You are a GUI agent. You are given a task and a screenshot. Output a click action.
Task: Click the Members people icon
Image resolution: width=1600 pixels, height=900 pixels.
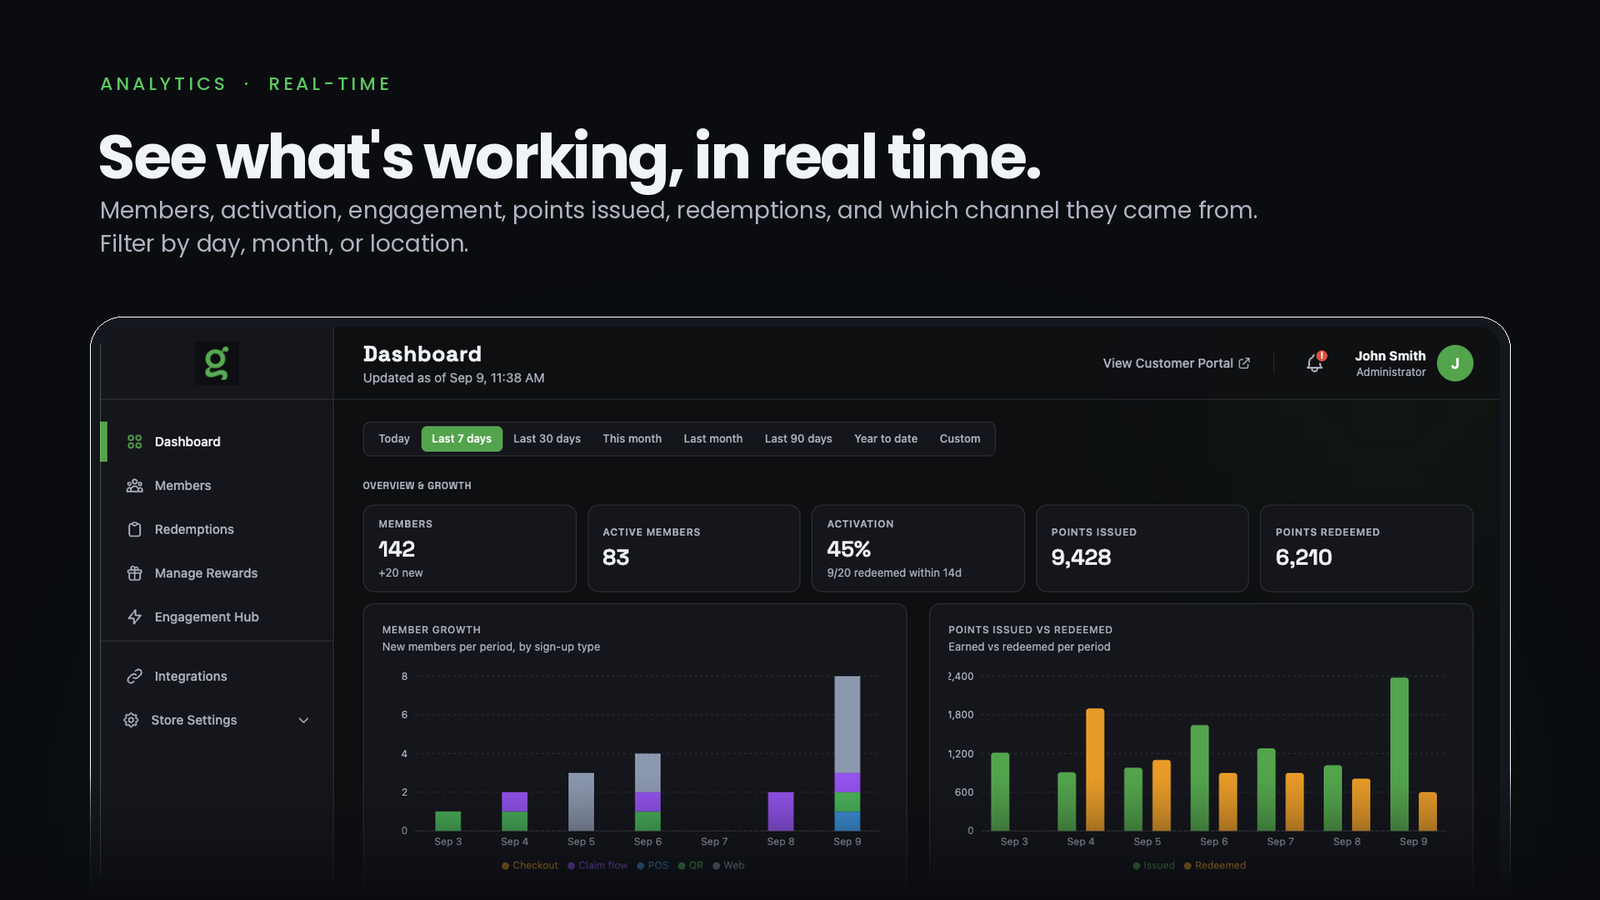point(135,486)
